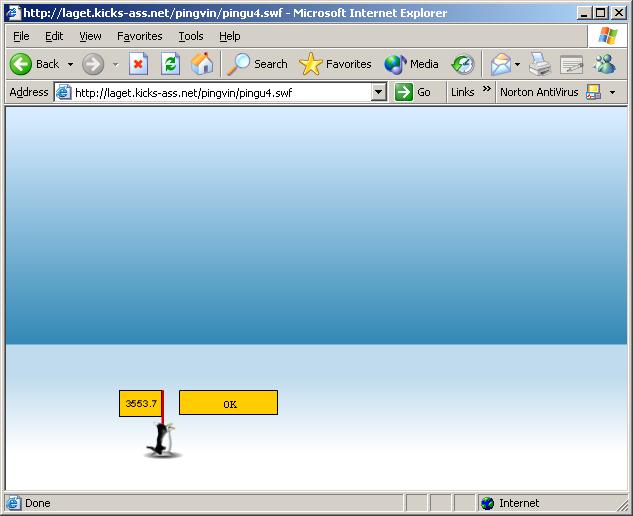This screenshot has height=516, width=633.
Task: Open the History pane icon
Action: (463, 64)
